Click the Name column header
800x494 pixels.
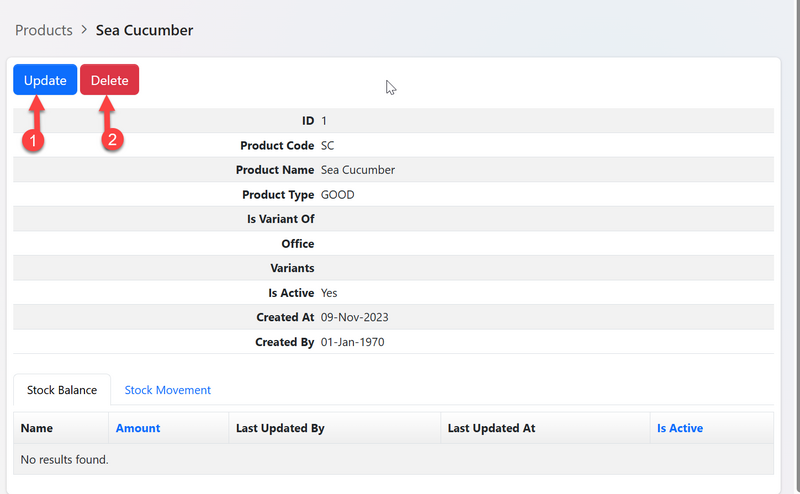[x=37, y=428]
